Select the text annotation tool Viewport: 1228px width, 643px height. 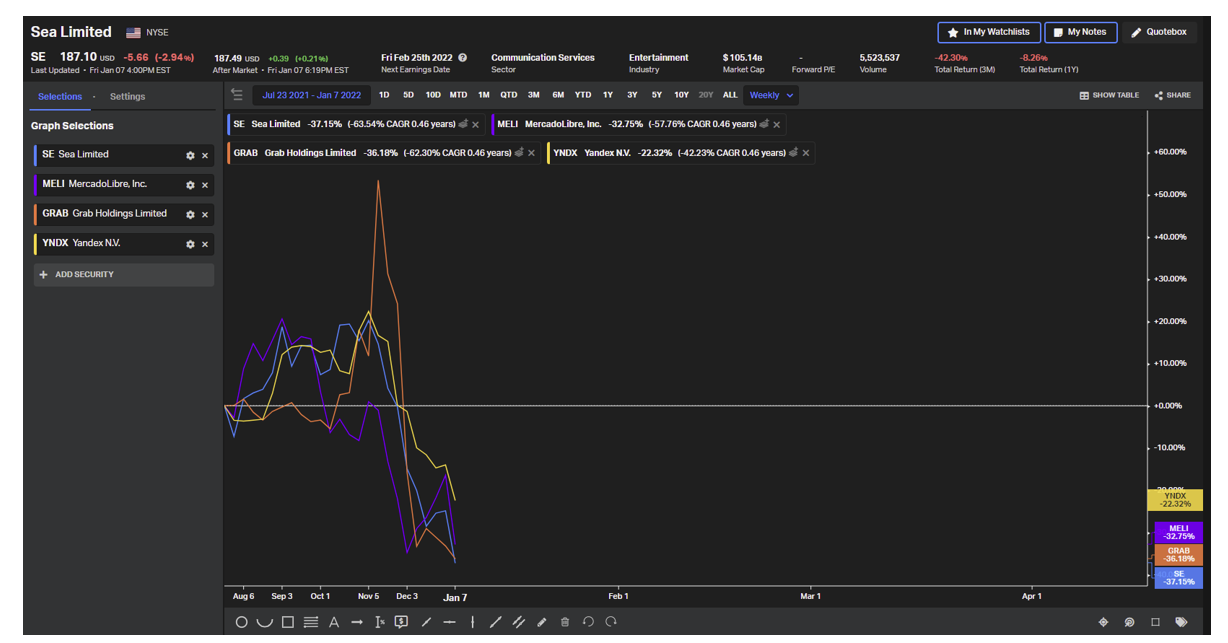[x=334, y=622]
